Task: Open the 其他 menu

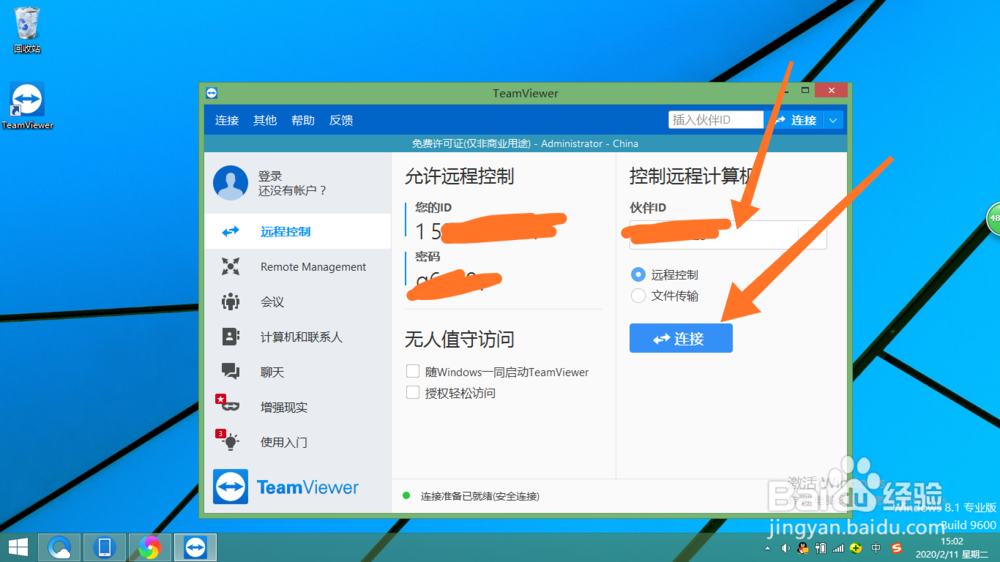Action: [x=265, y=120]
